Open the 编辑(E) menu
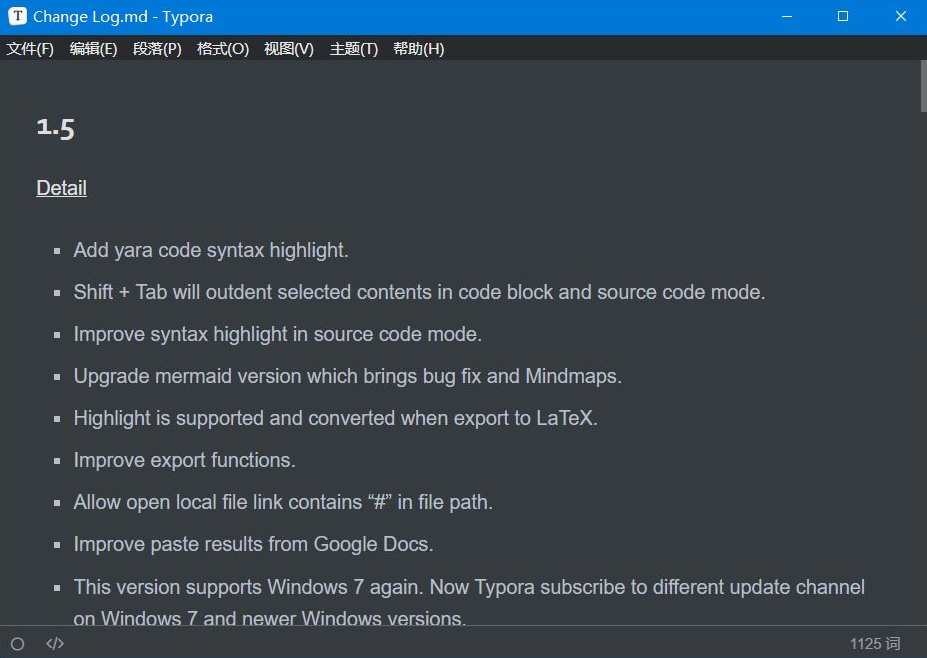This screenshot has width=927, height=658. pos(93,48)
